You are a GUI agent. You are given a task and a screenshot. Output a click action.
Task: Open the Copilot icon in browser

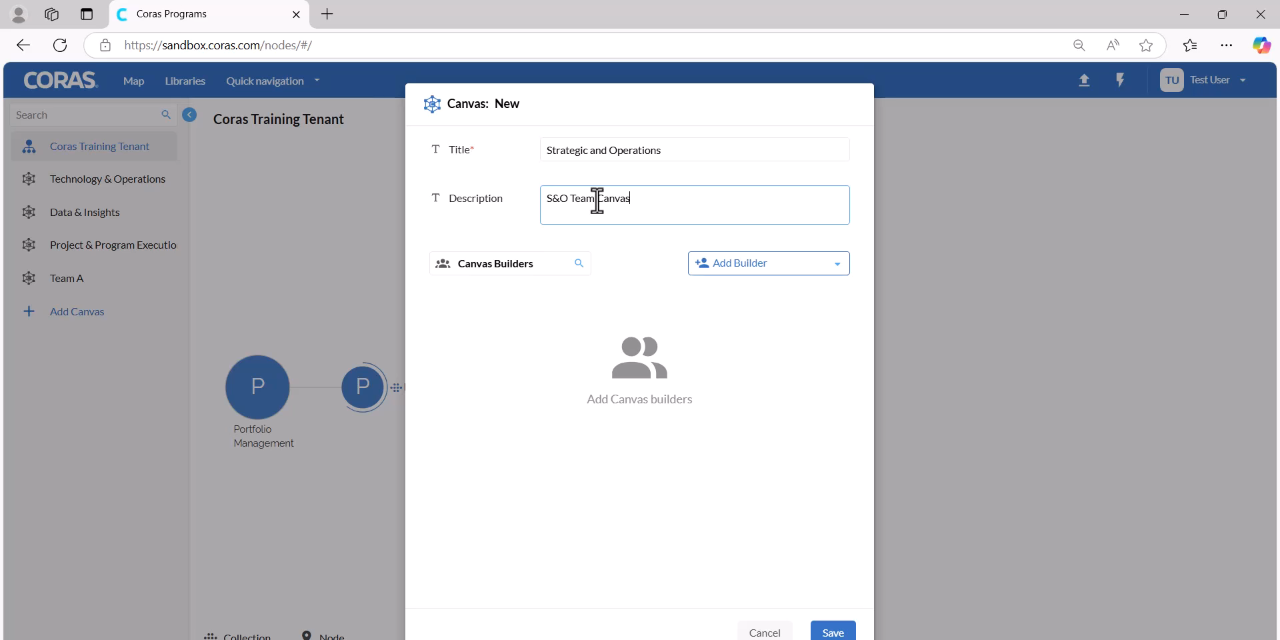(1262, 45)
